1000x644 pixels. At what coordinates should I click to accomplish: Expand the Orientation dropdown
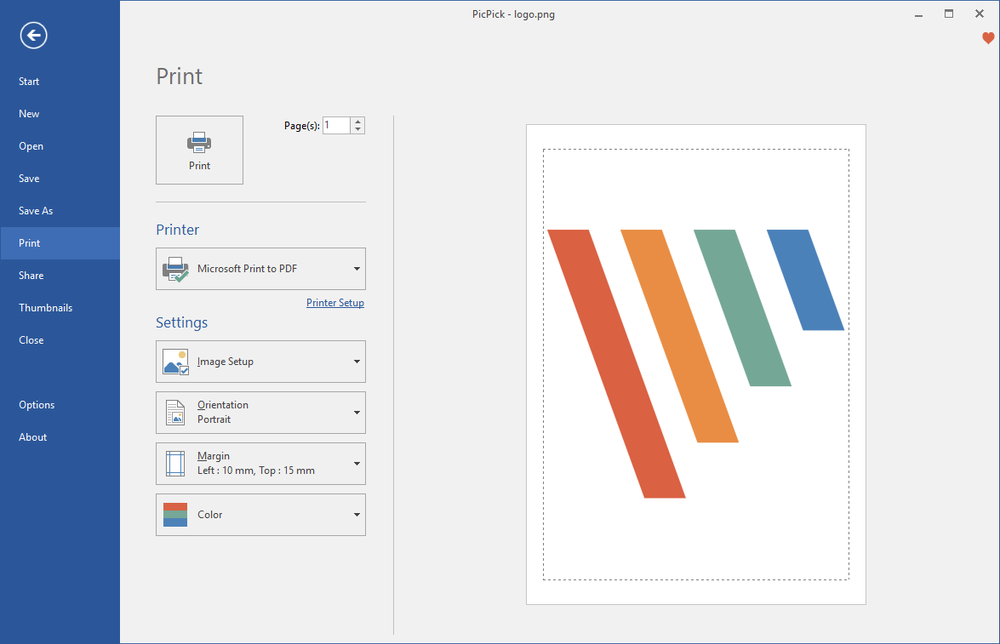tap(356, 412)
